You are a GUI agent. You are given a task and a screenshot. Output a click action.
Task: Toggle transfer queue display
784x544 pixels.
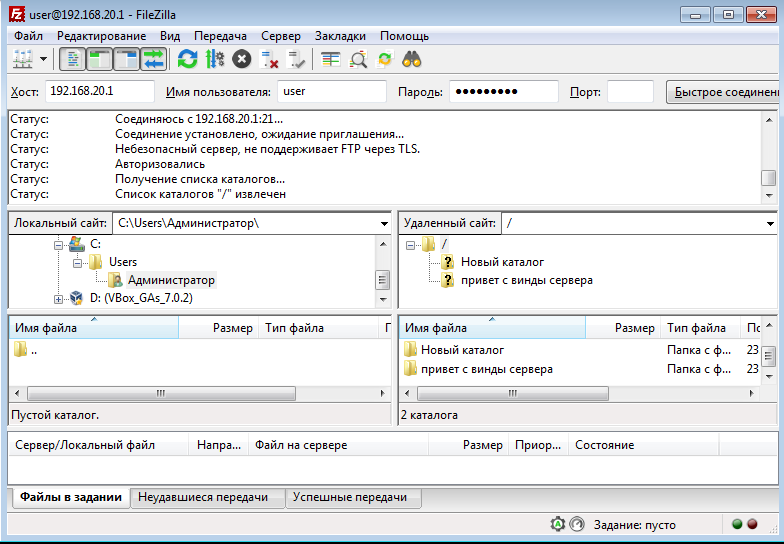click(154, 60)
